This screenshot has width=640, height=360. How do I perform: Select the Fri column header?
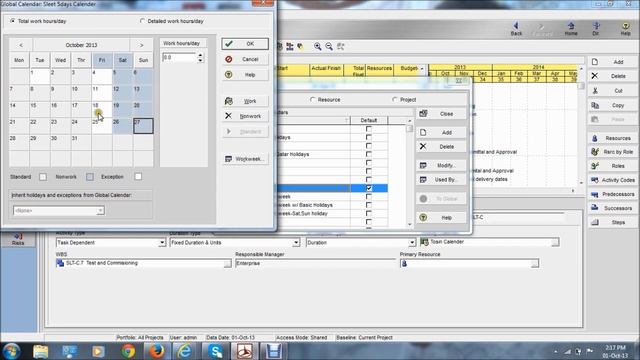102,60
